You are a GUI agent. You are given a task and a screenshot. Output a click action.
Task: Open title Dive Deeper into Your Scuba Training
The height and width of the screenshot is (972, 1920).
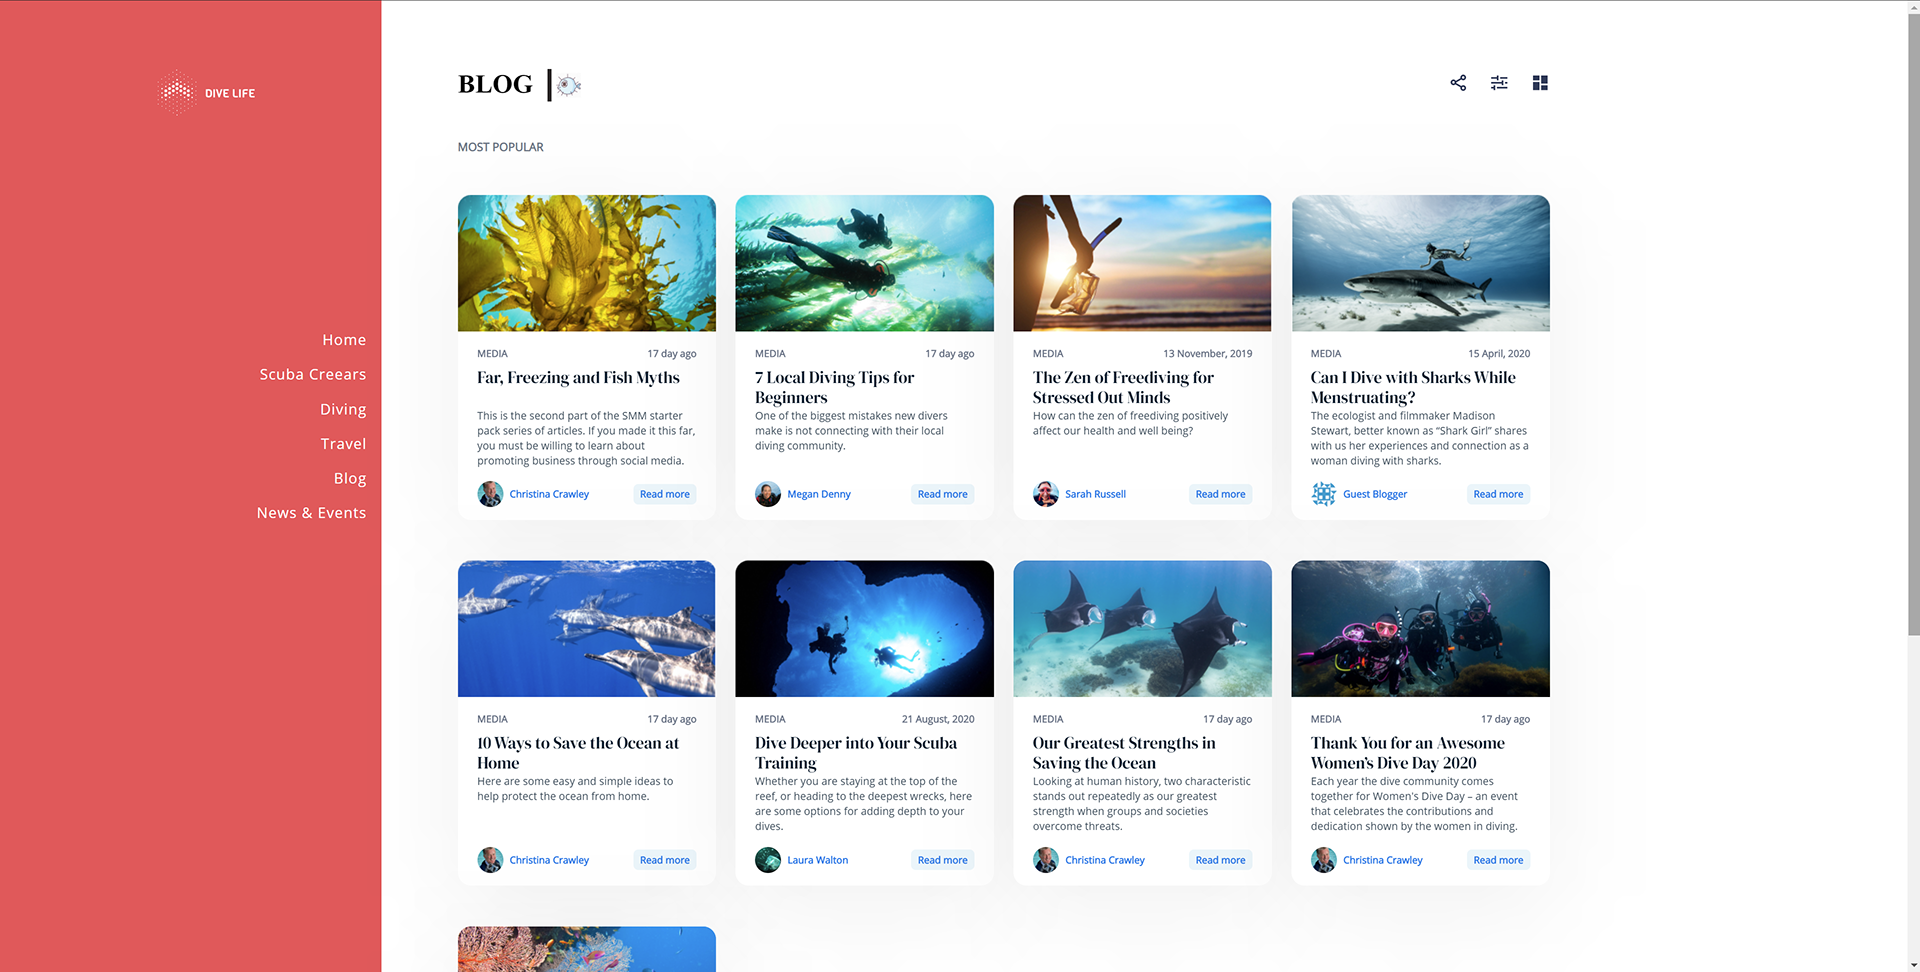pos(856,753)
